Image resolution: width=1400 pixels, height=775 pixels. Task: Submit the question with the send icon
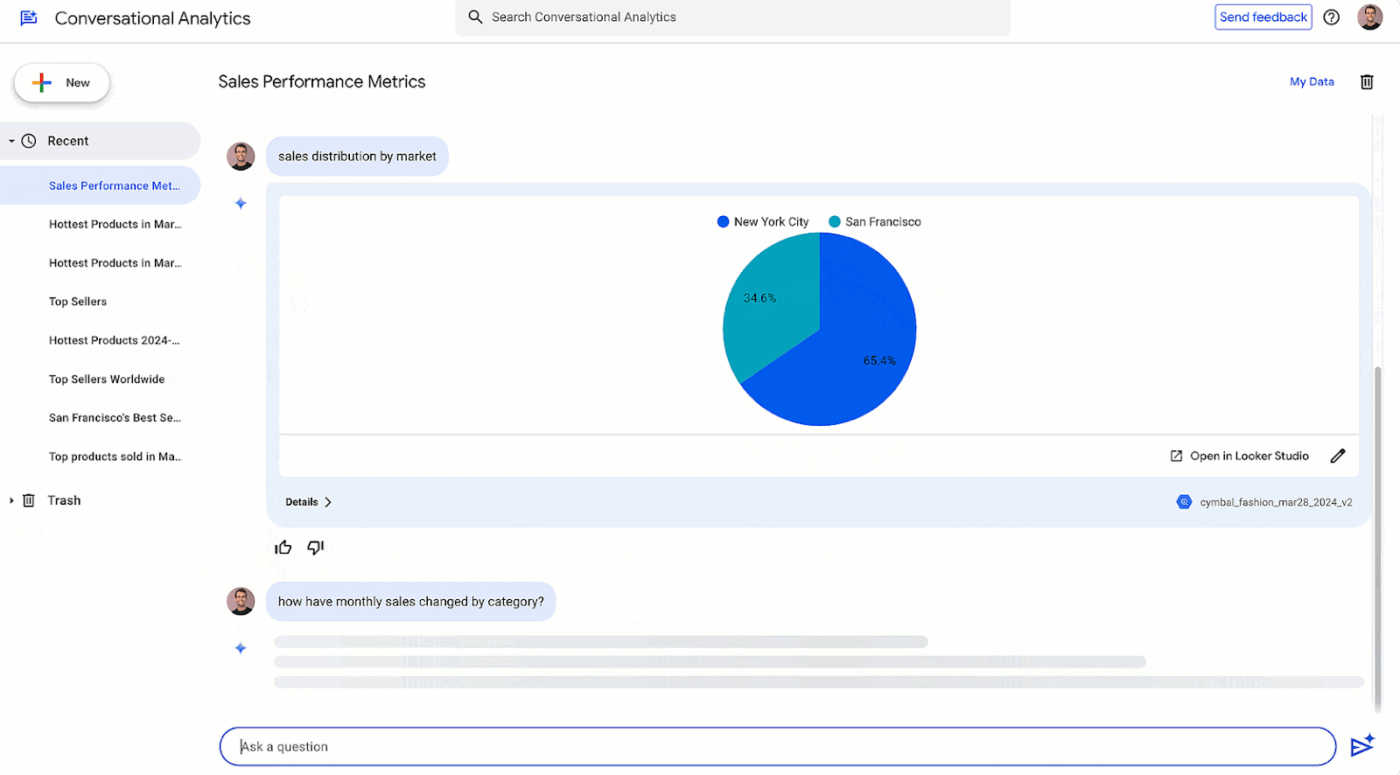1362,745
